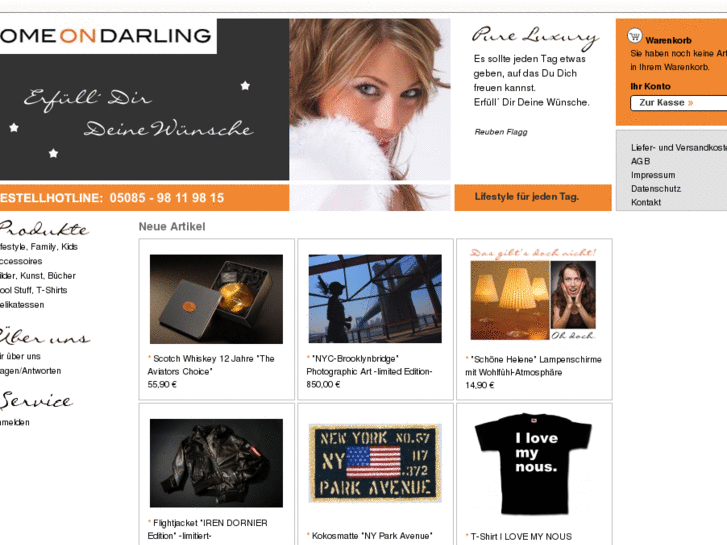Open the Scotch Whiskey product thumbnail

(216, 299)
